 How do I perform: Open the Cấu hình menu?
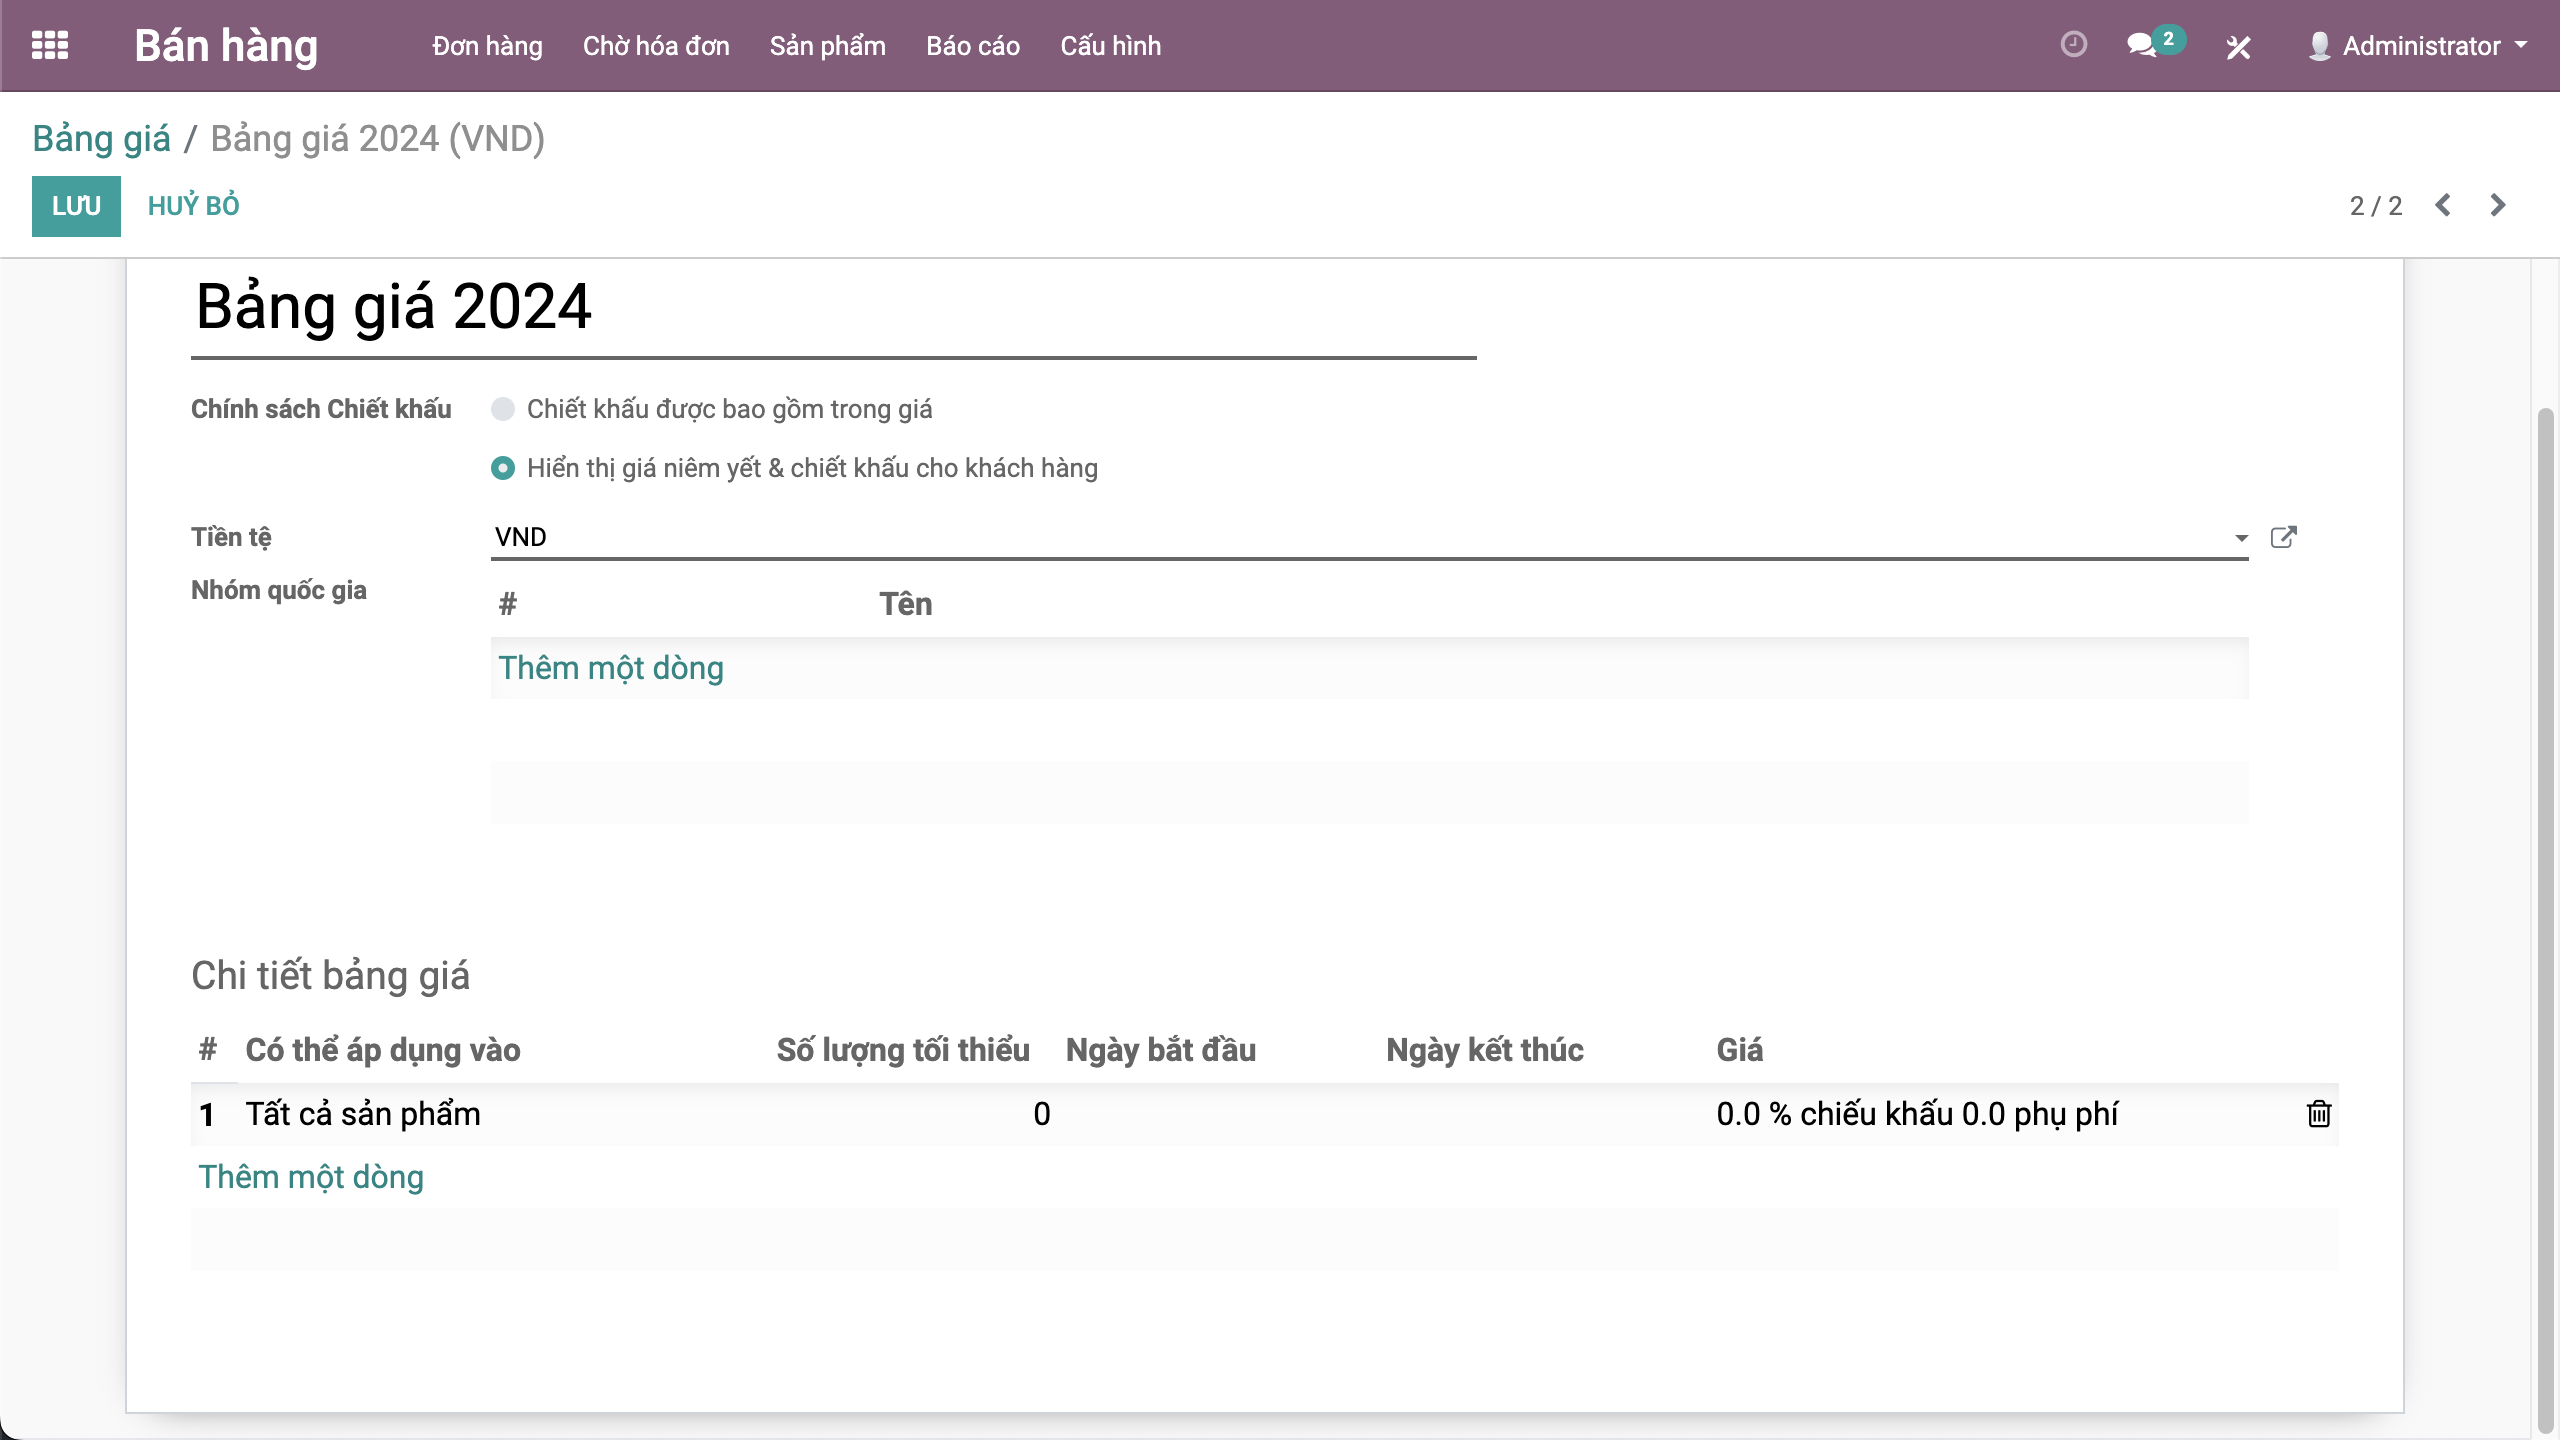click(1110, 46)
